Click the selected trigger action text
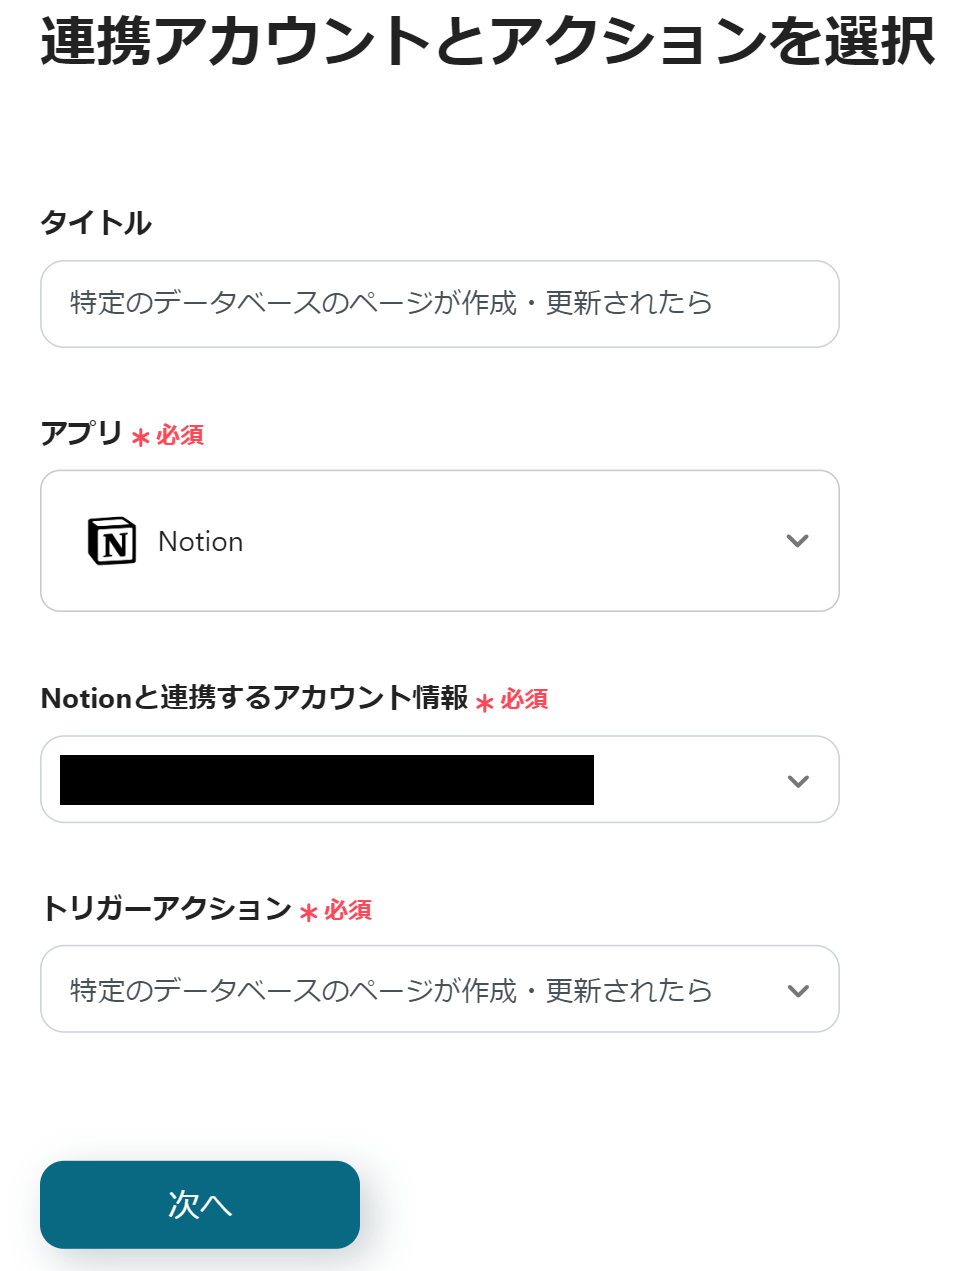968x1271 pixels. (391, 991)
